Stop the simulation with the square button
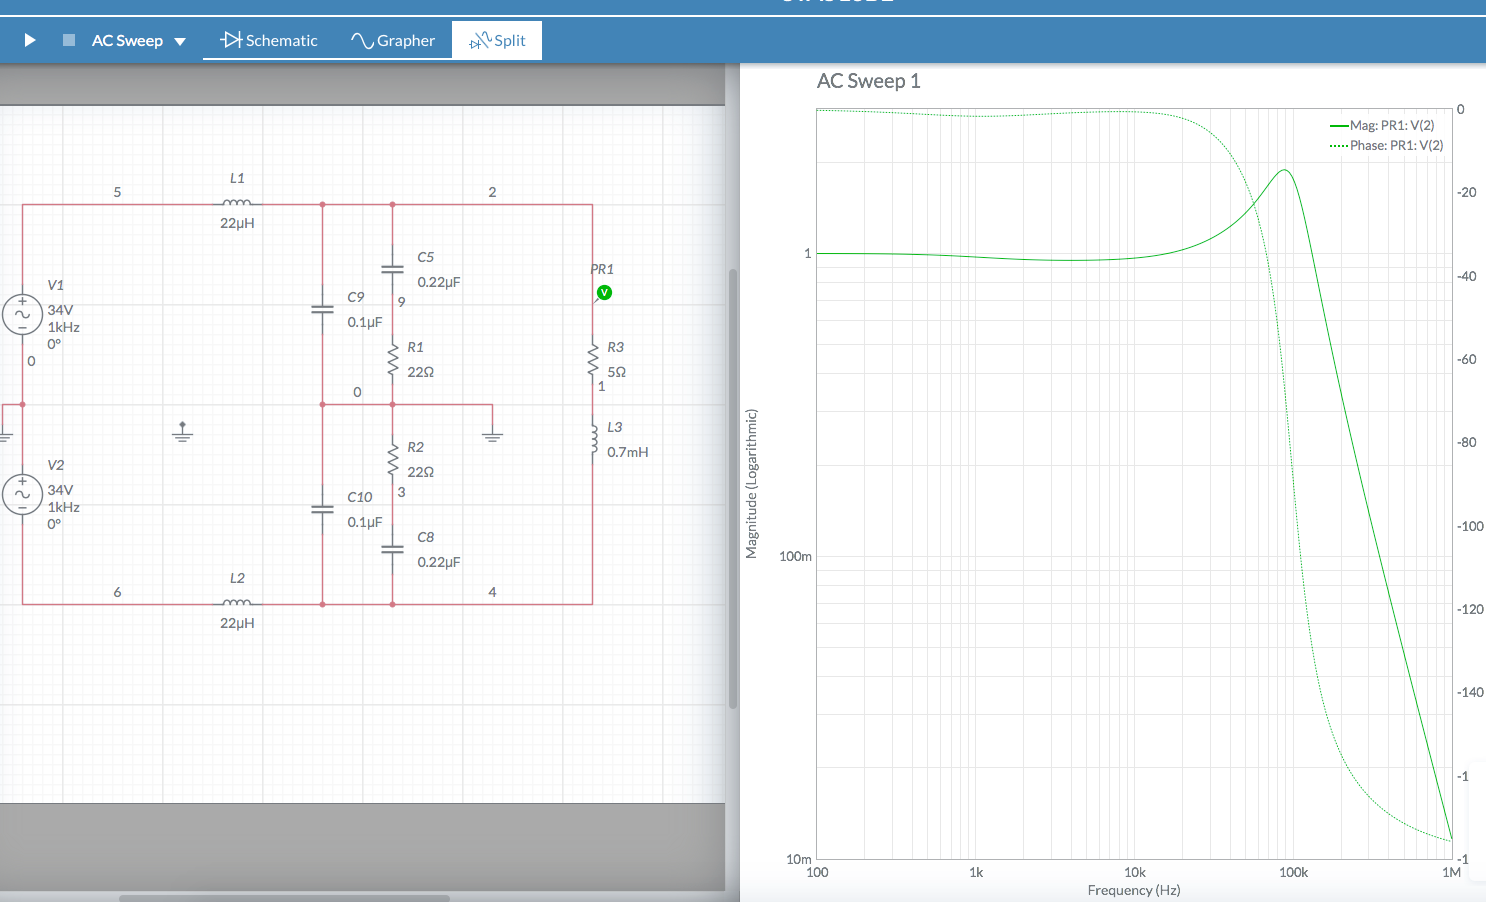The height and width of the screenshot is (902, 1486). pyautogui.click(x=69, y=40)
